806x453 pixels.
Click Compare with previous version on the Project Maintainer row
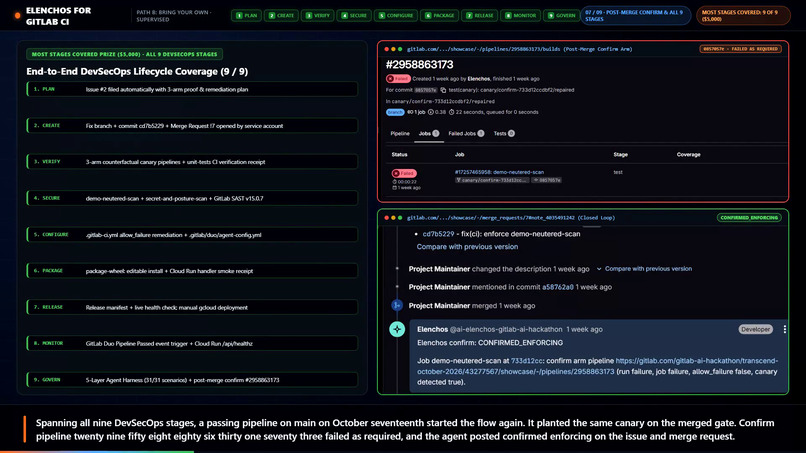648,269
